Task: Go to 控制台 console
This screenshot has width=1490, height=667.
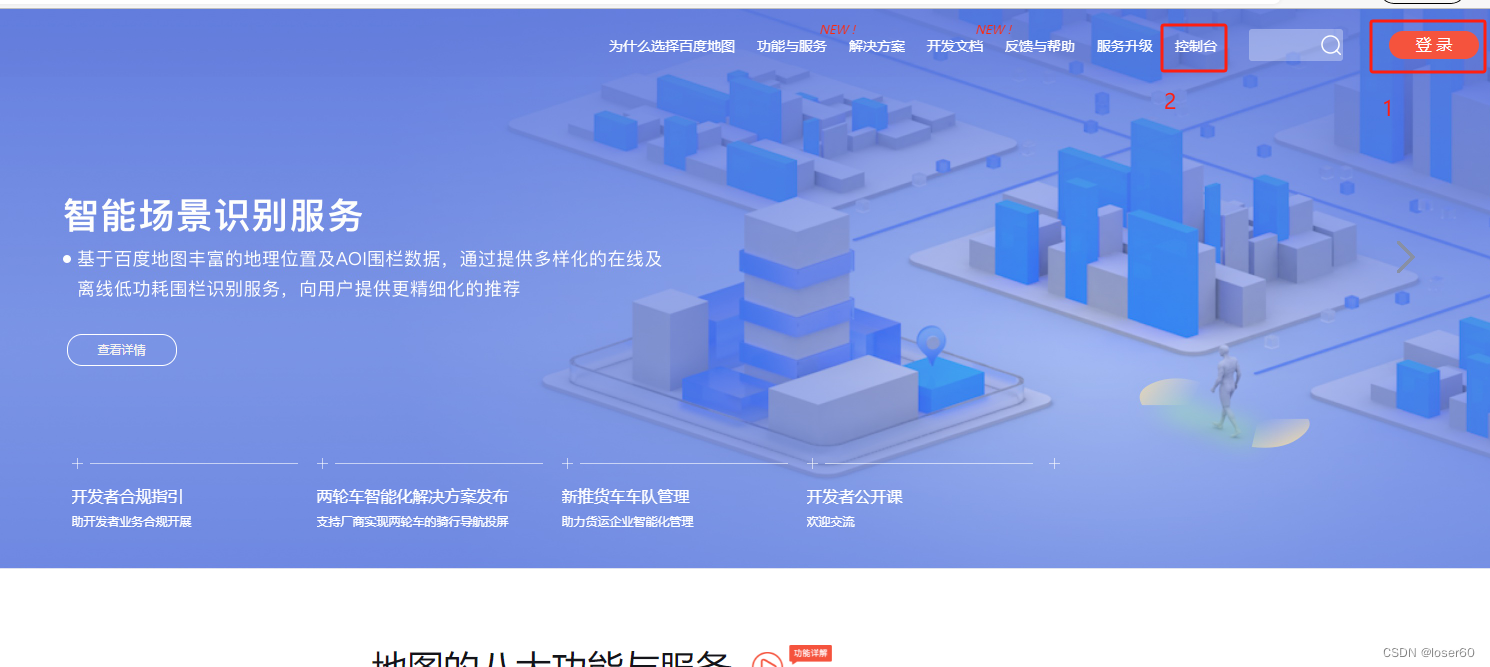Action: pyautogui.click(x=1196, y=46)
